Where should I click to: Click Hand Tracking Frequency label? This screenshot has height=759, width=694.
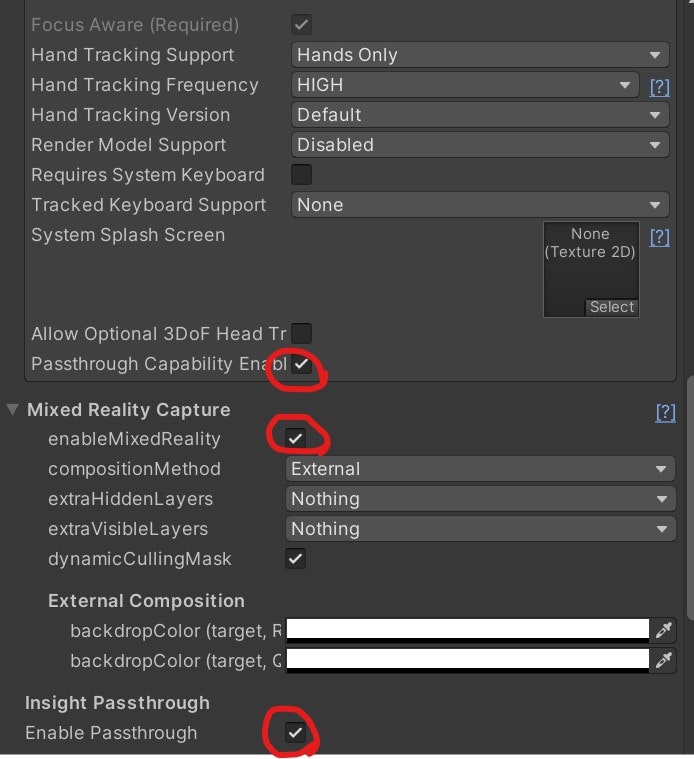click(x=145, y=85)
